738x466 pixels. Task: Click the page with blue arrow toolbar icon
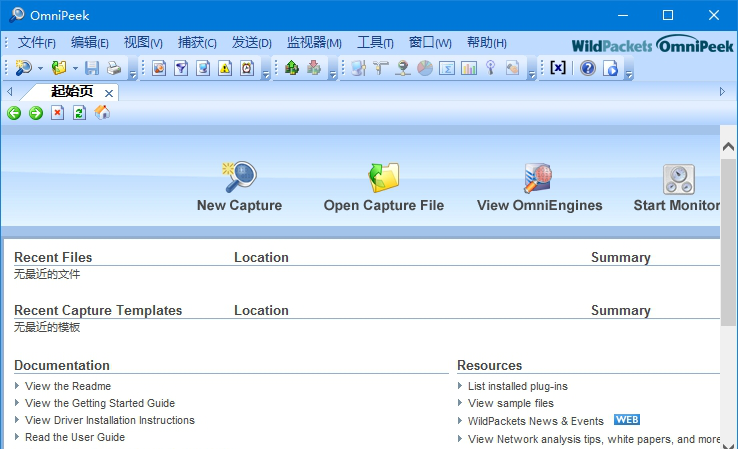coord(610,68)
